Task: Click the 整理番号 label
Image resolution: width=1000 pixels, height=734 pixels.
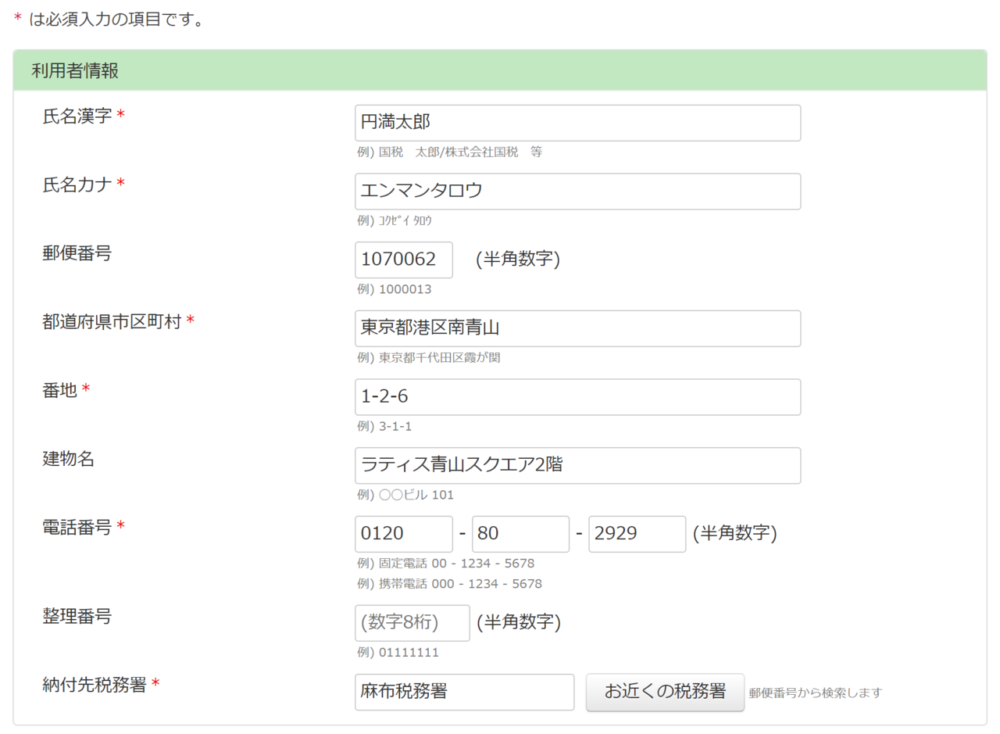Action: coord(77,616)
